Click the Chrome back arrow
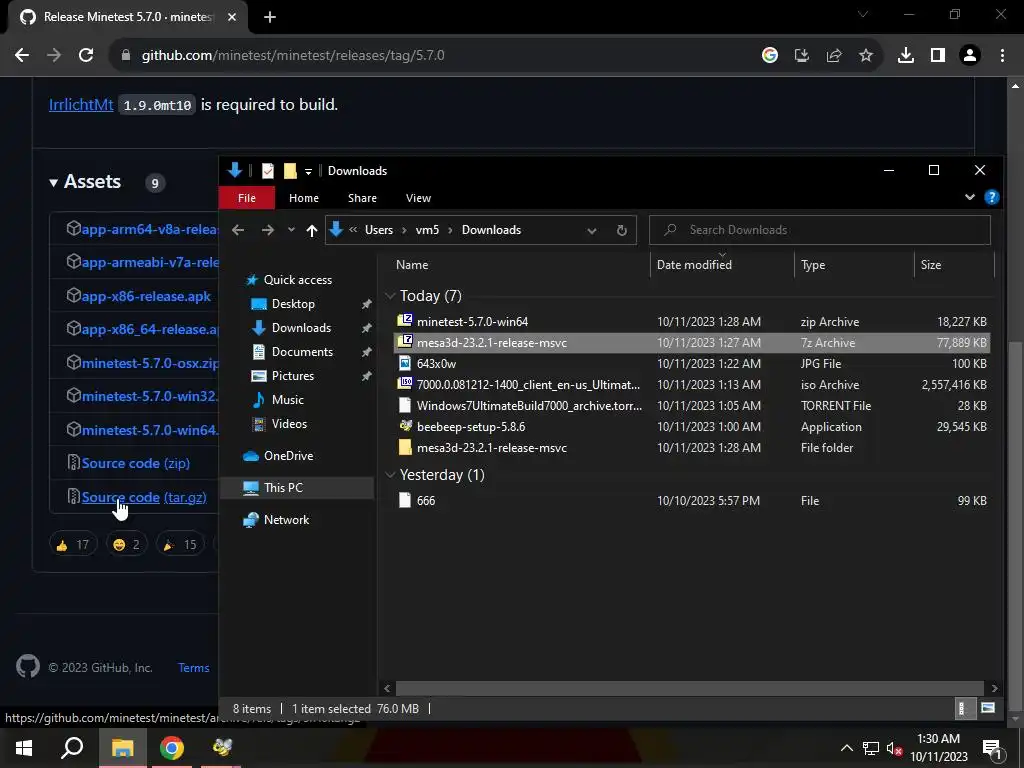 click(22, 56)
